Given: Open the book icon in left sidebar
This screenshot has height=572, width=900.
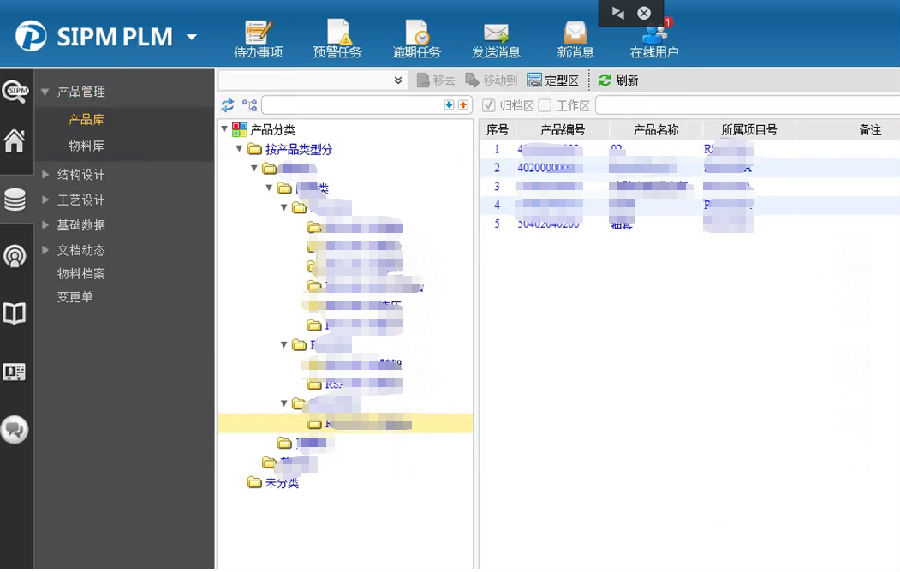Looking at the screenshot, I should click(15, 315).
